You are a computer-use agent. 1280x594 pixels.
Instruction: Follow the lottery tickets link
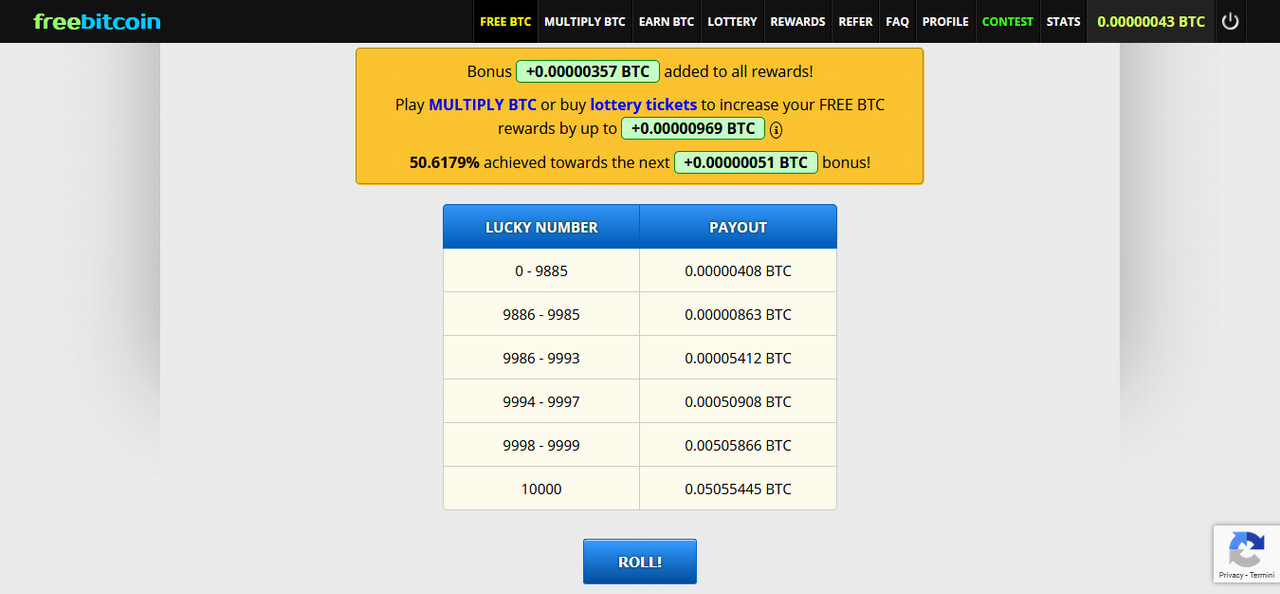coord(643,104)
